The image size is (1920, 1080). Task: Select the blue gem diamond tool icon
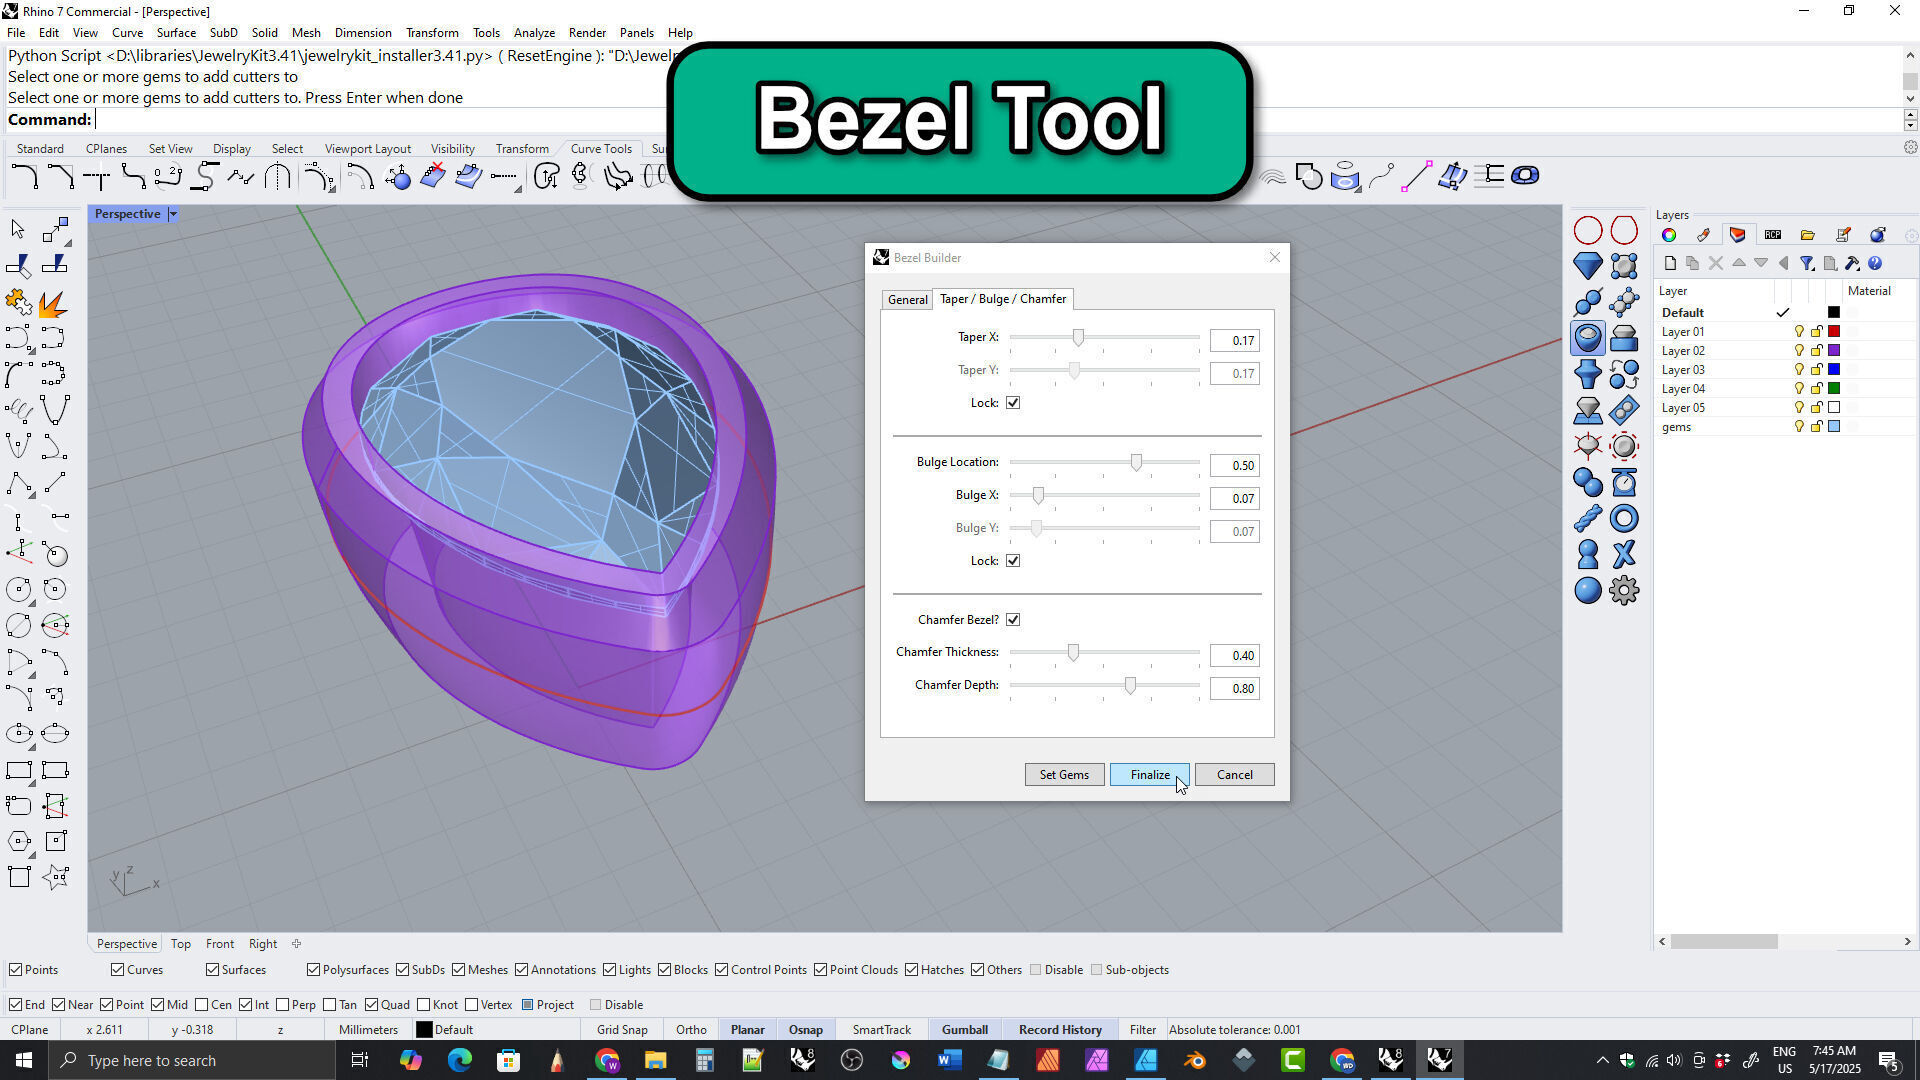pos(1587,266)
